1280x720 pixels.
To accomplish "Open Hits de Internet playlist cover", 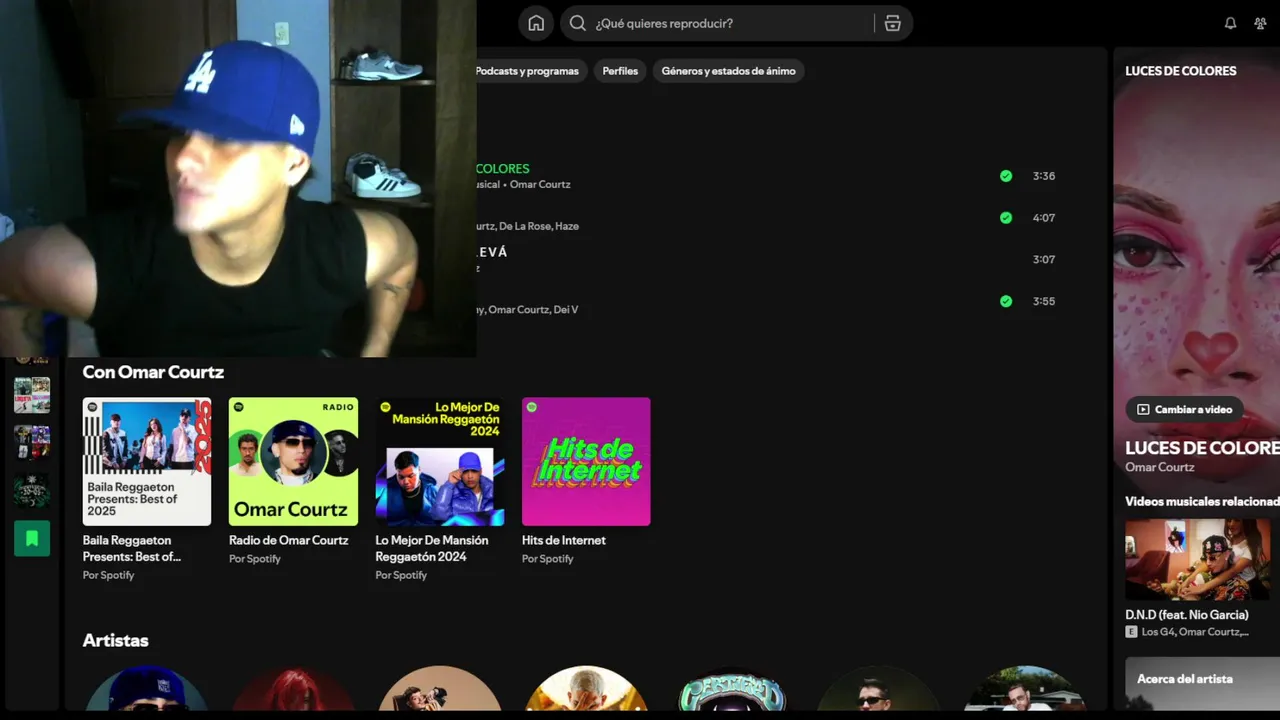I will pos(586,462).
